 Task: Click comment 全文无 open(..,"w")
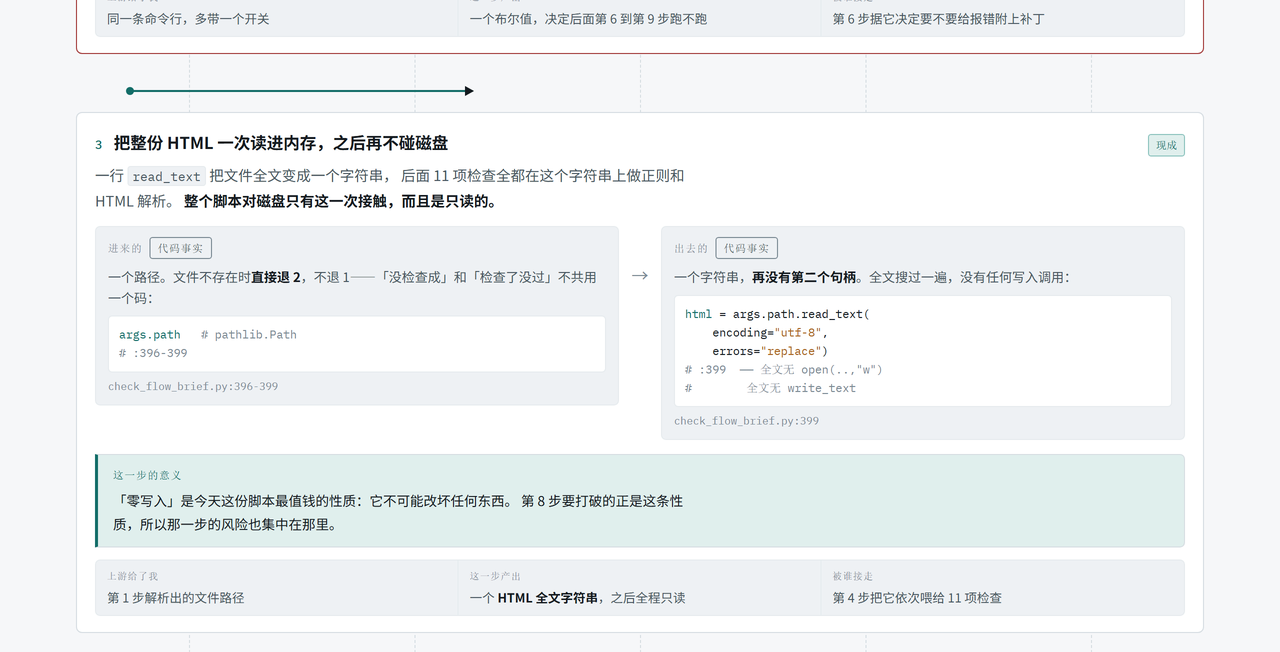pos(821,369)
